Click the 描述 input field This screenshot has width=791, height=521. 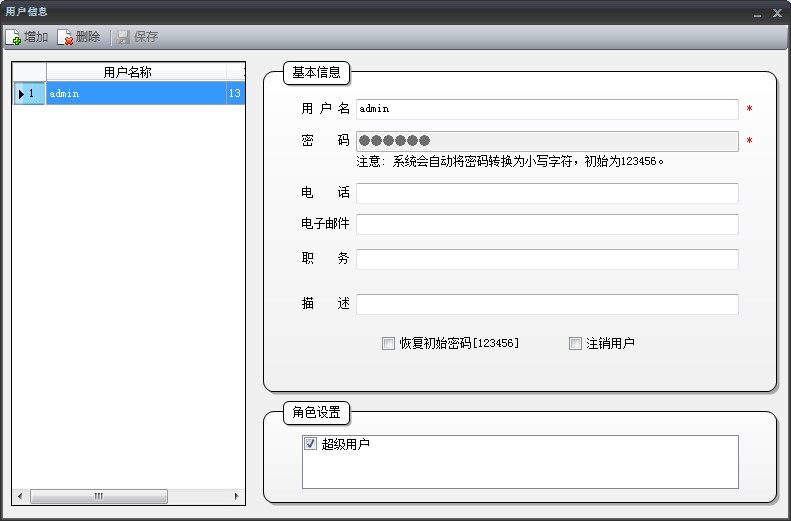(546, 304)
